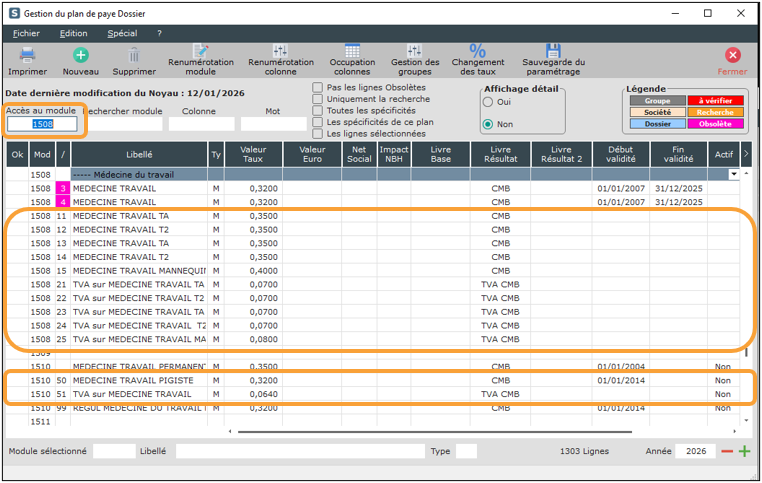Open the Spécial menu
The image size is (762, 483).
point(122,33)
